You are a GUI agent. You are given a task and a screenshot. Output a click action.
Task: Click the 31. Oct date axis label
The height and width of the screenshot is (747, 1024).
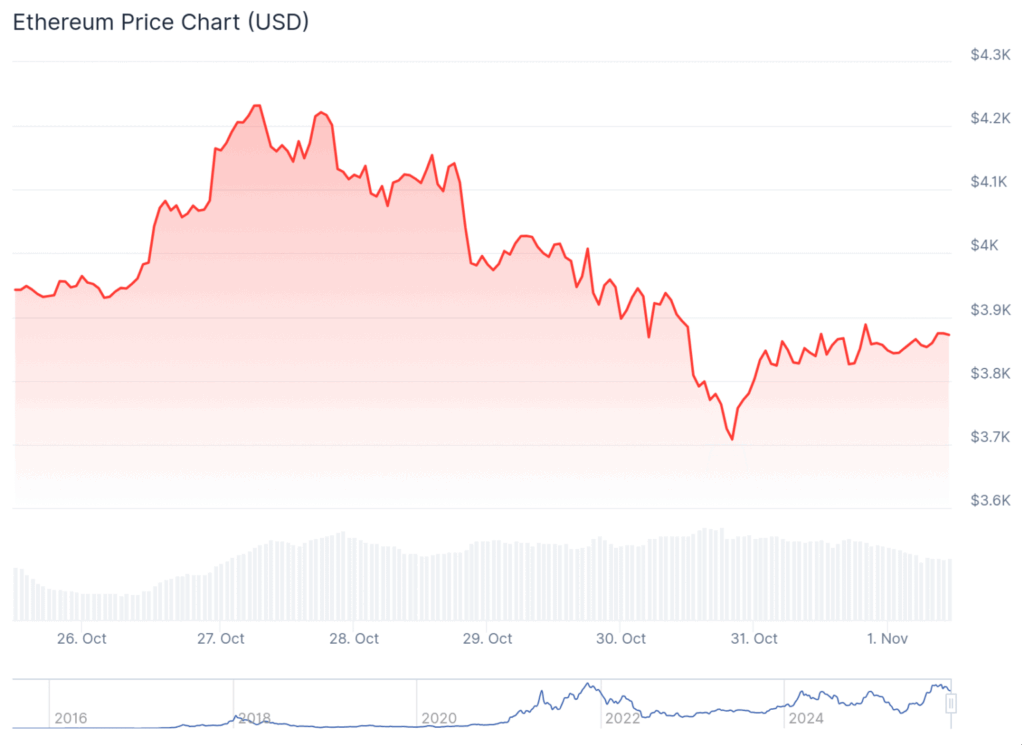click(x=754, y=638)
